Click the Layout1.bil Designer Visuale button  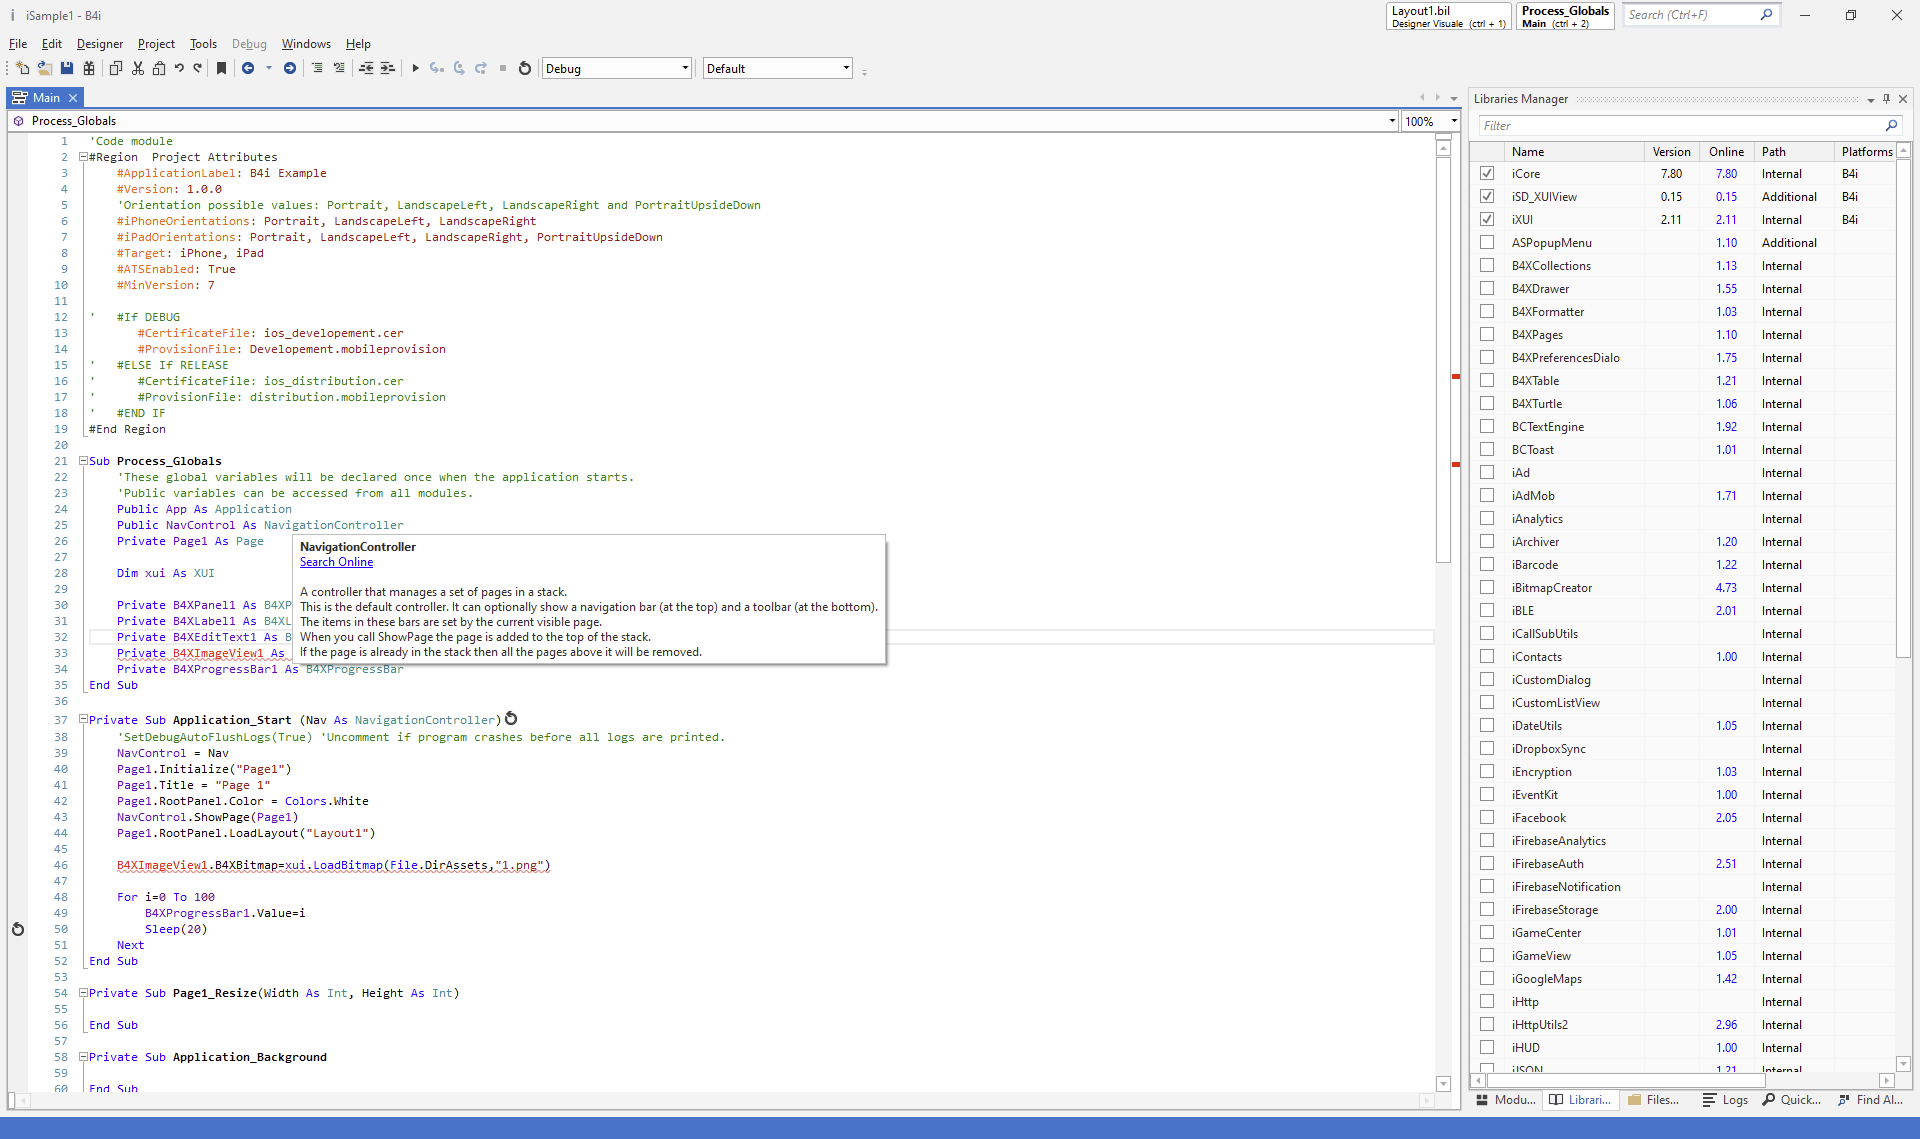click(1448, 16)
